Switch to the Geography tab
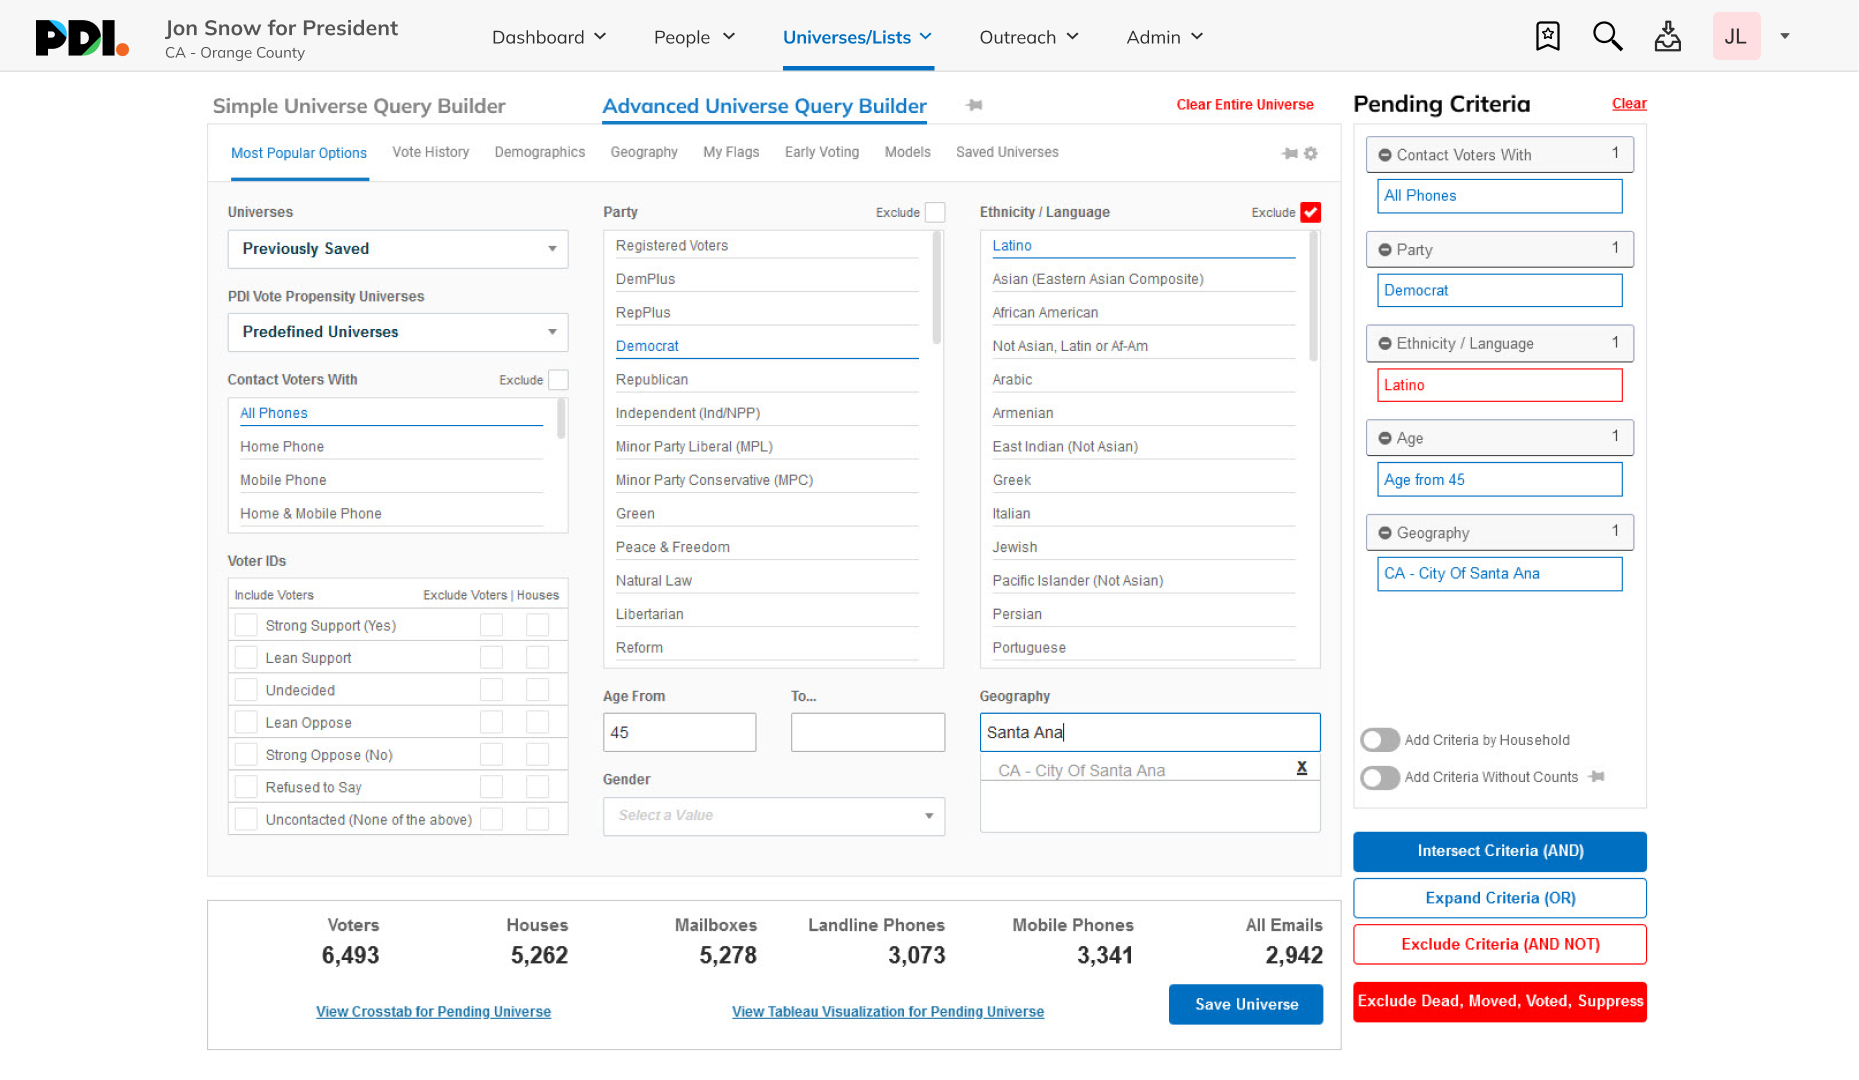Screen dimensions: 1859x1080 tap(644, 152)
